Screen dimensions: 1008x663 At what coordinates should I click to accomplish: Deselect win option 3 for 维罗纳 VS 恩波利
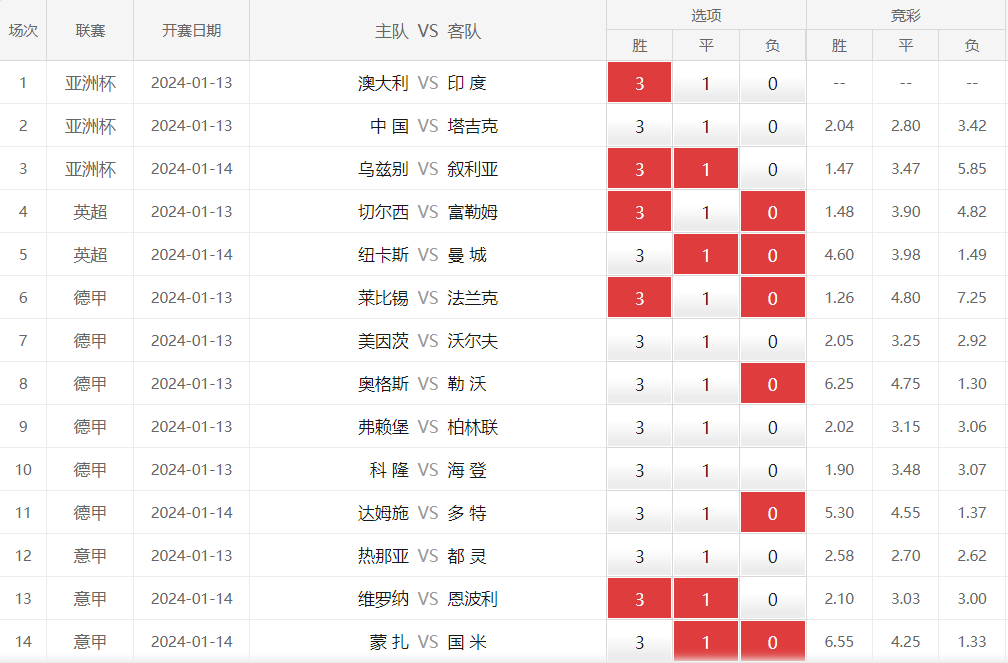pyautogui.click(x=639, y=599)
